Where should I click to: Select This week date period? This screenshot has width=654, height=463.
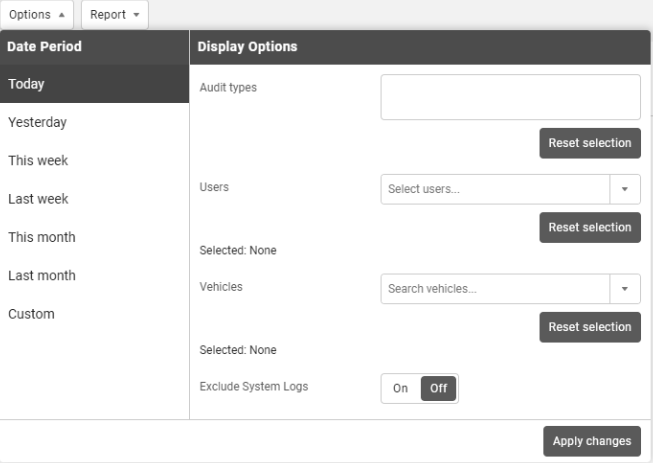click(94, 160)
